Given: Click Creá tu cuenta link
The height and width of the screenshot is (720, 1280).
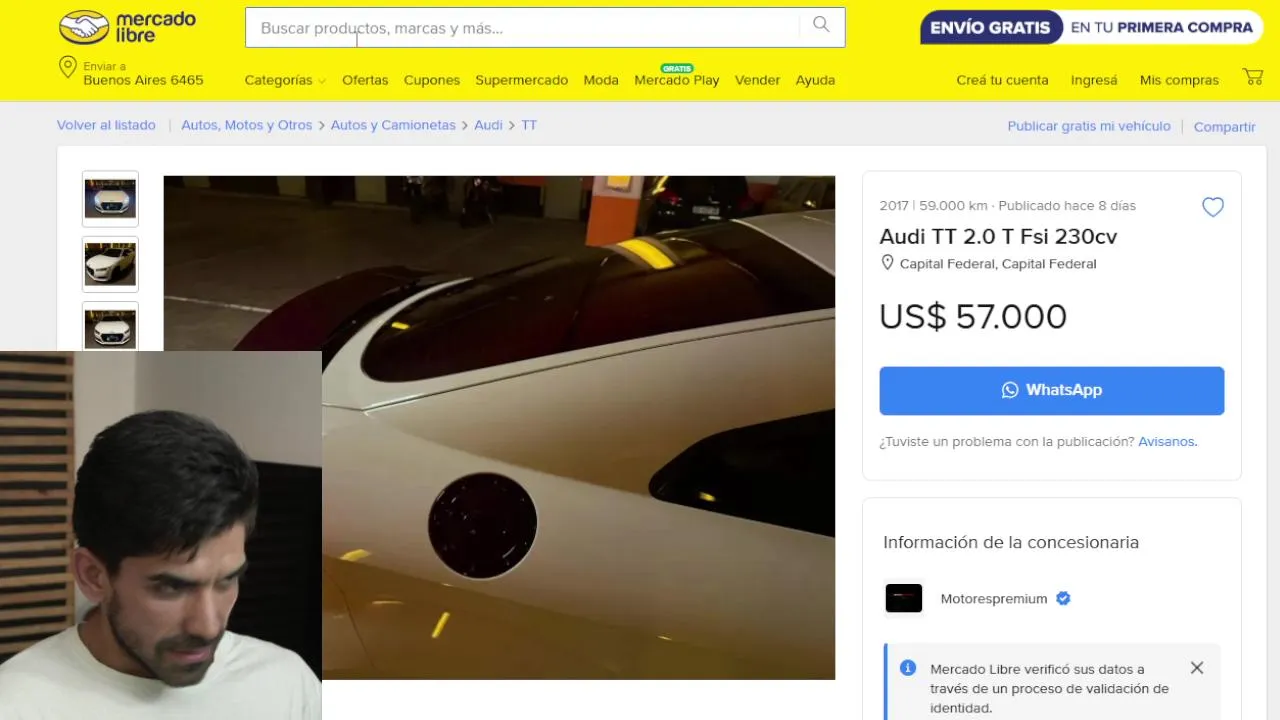Looking at the screenshot, I should pos(1002,80).
